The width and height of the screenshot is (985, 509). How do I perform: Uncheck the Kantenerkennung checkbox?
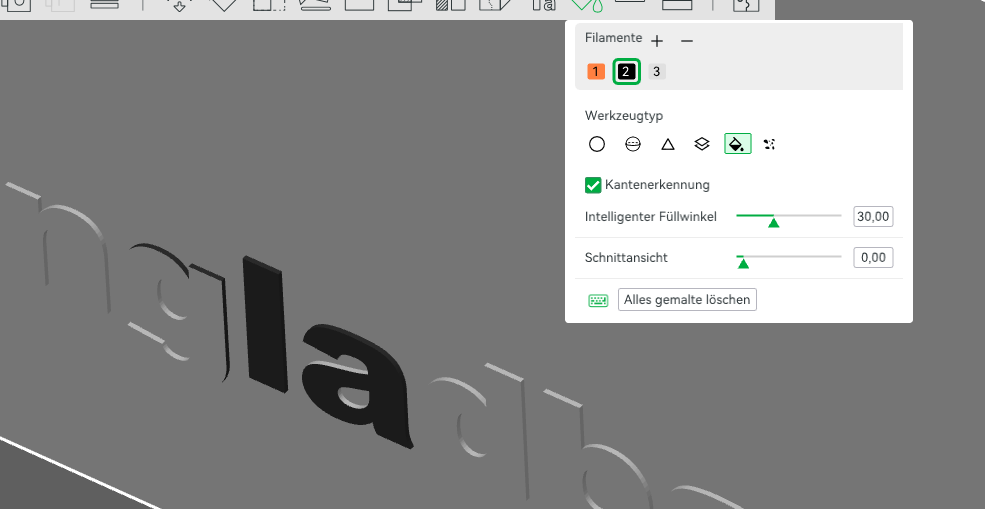point(593,185)
